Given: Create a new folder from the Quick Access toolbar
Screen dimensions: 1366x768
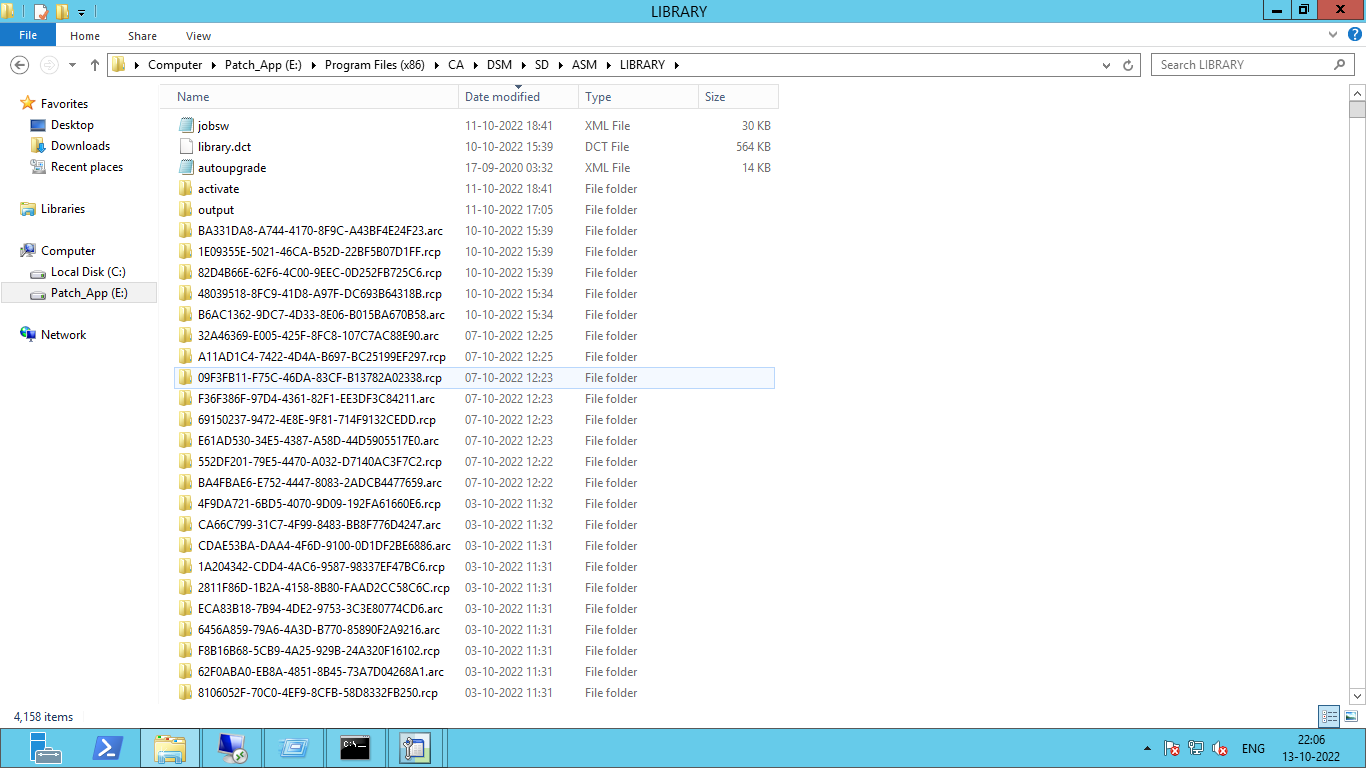Looking at the screenshot, I should pyautogui.click(x=62, y=11).
